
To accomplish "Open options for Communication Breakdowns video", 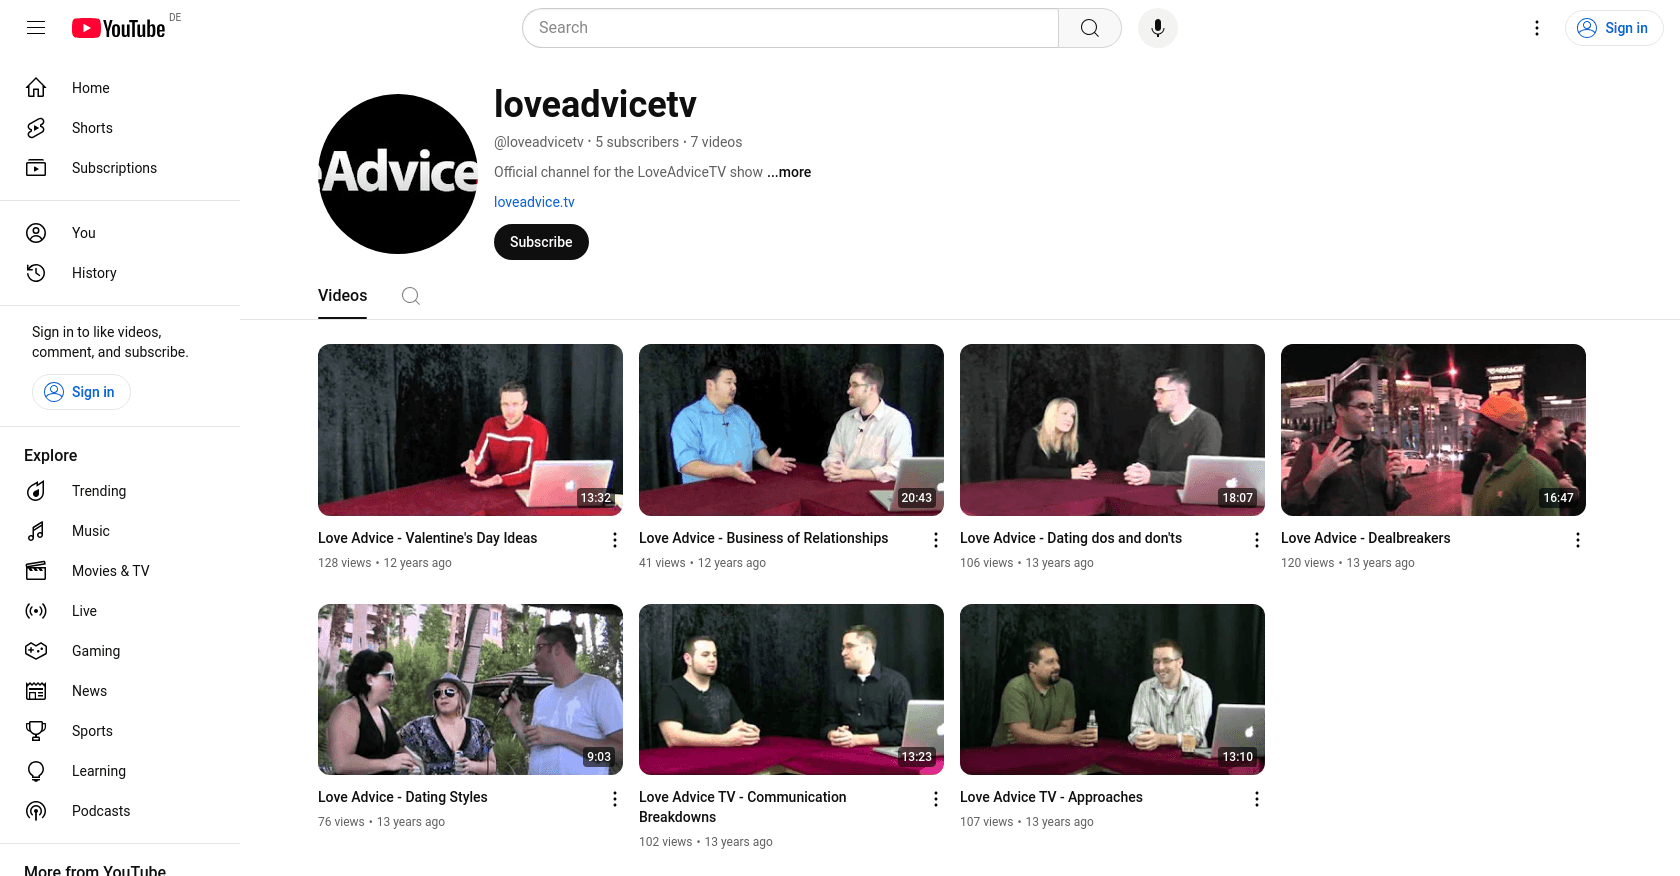I will coord(936,799).
